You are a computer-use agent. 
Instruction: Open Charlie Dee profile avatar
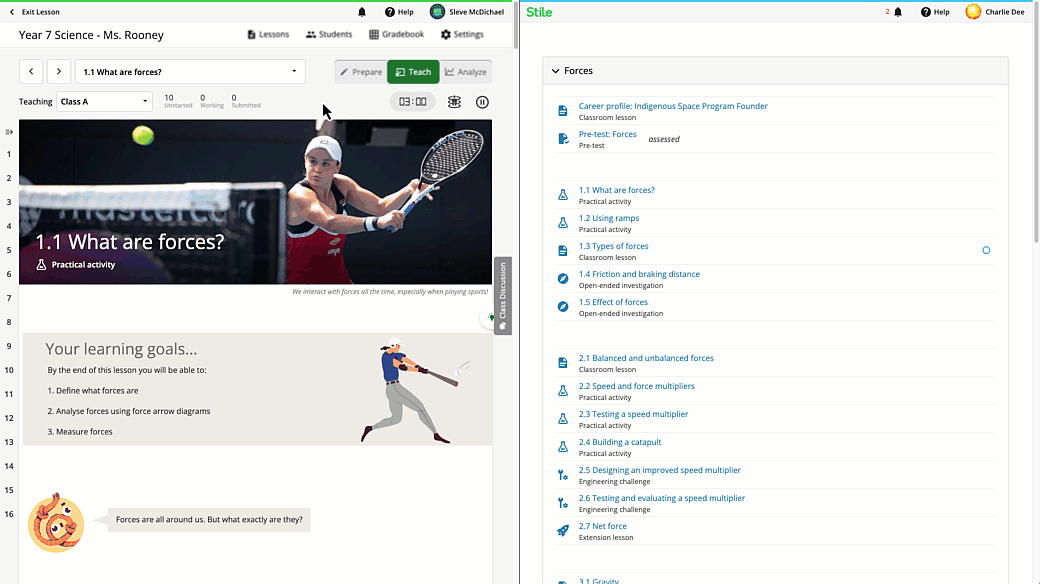tap(973, 12)
